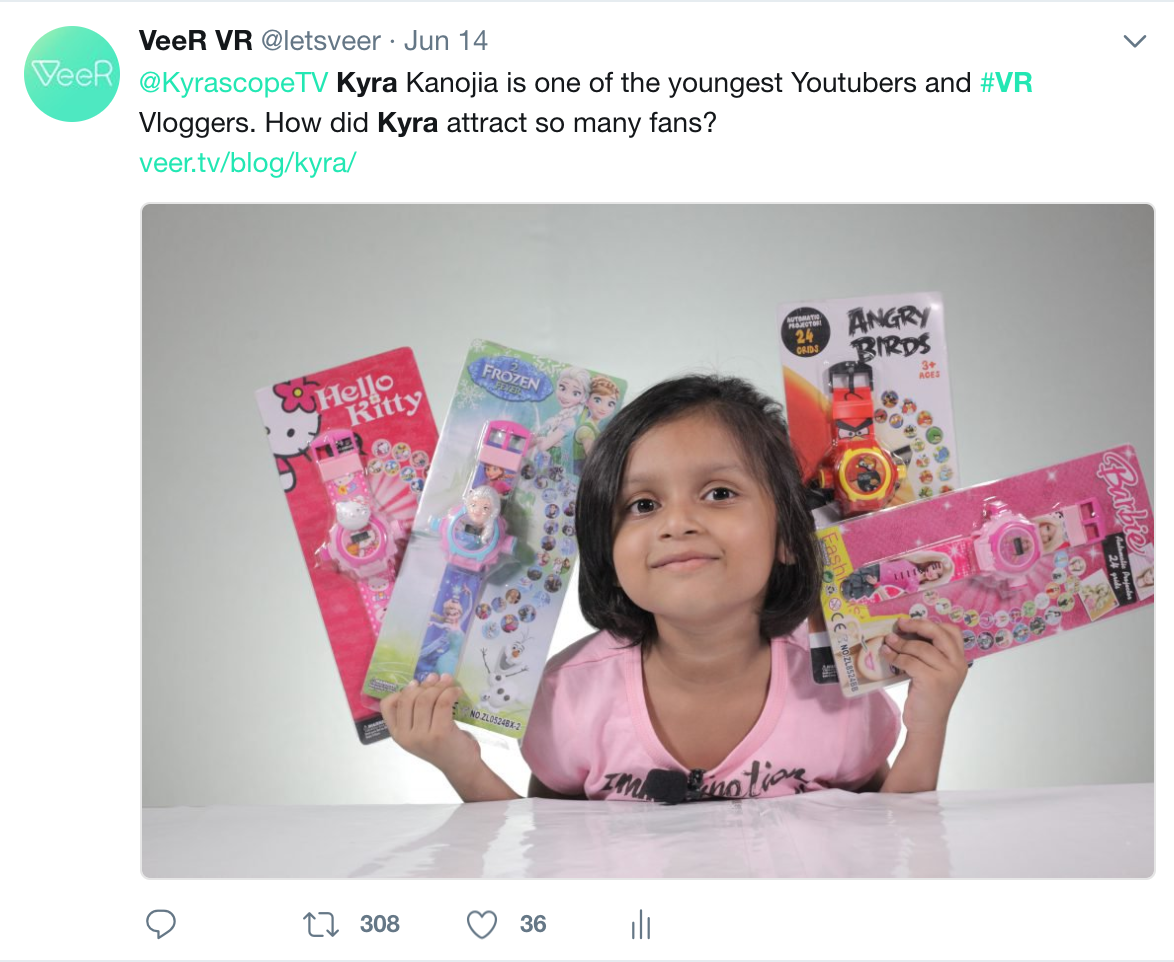Follow the #VR hashtag link

pyautogui.click(x=1006, y=82)
